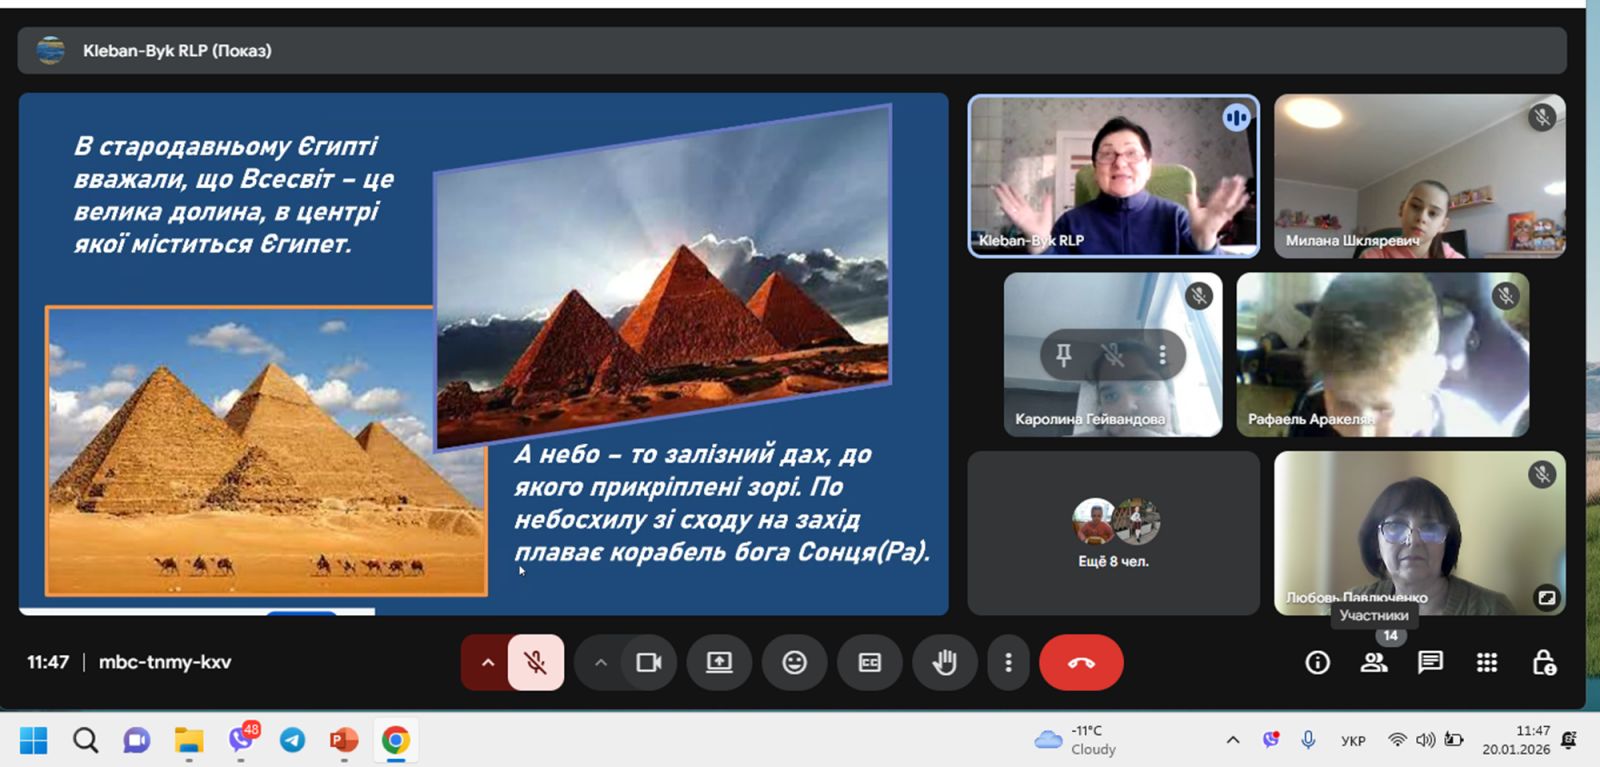The width and height of the screenshot is (1600, 767).
Task: Open the chat with everyone icon
Action: [x=1431, y=662]
